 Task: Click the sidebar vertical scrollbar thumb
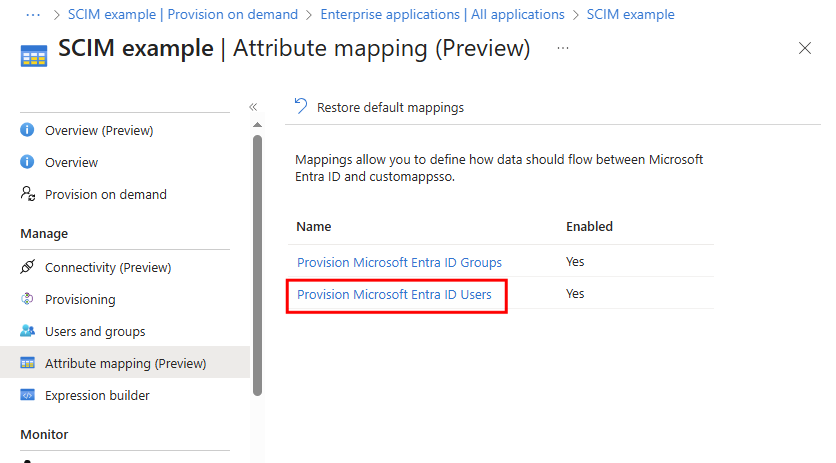pyautogui.click(x=258, y=265)
